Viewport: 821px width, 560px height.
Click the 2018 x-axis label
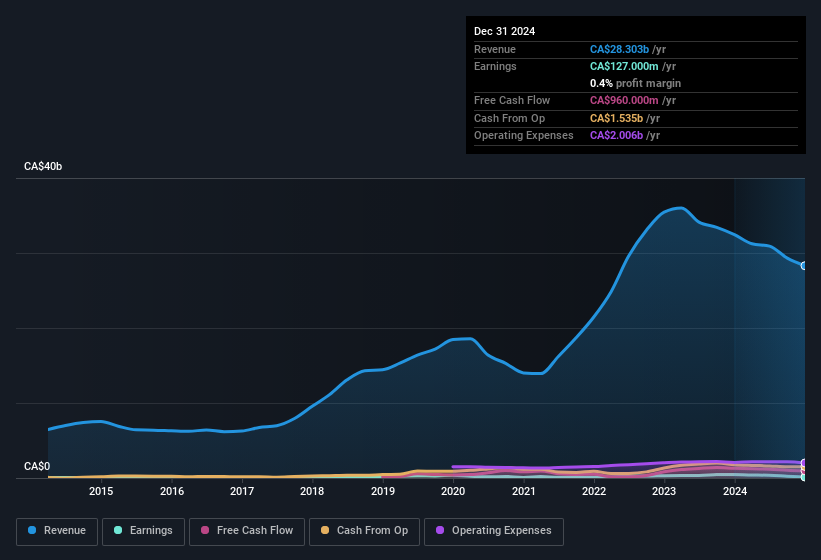coord(312,491)
